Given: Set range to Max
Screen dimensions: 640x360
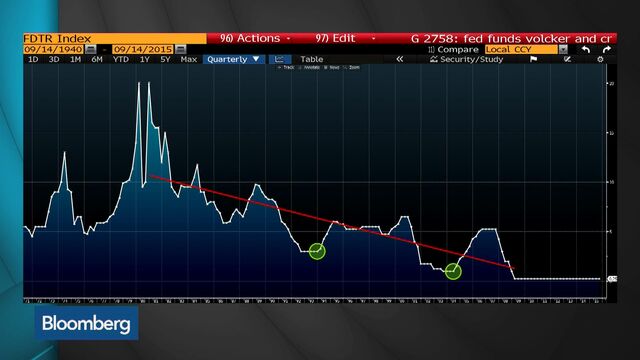Looking at the screenshot, I should (x=189, y=59).
